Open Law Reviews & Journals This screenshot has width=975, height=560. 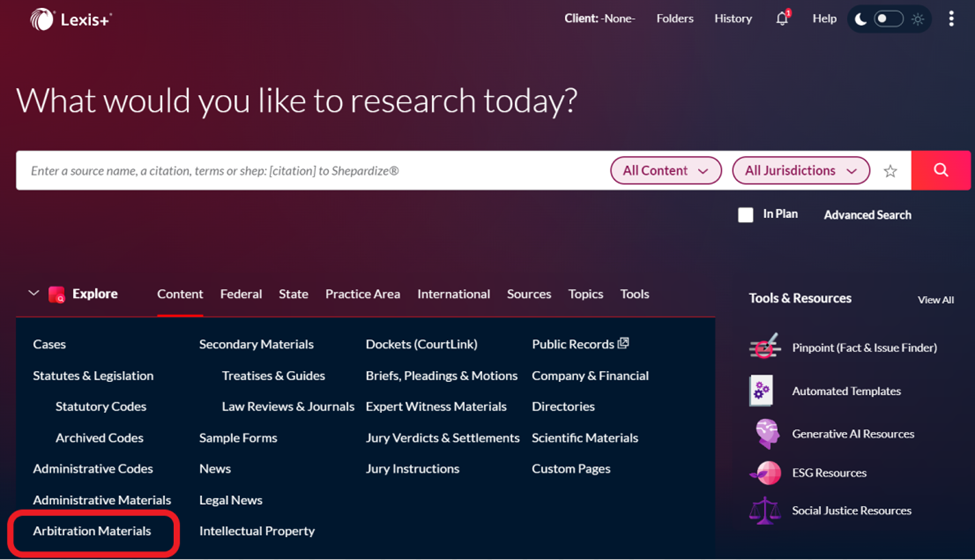point(288,406)
